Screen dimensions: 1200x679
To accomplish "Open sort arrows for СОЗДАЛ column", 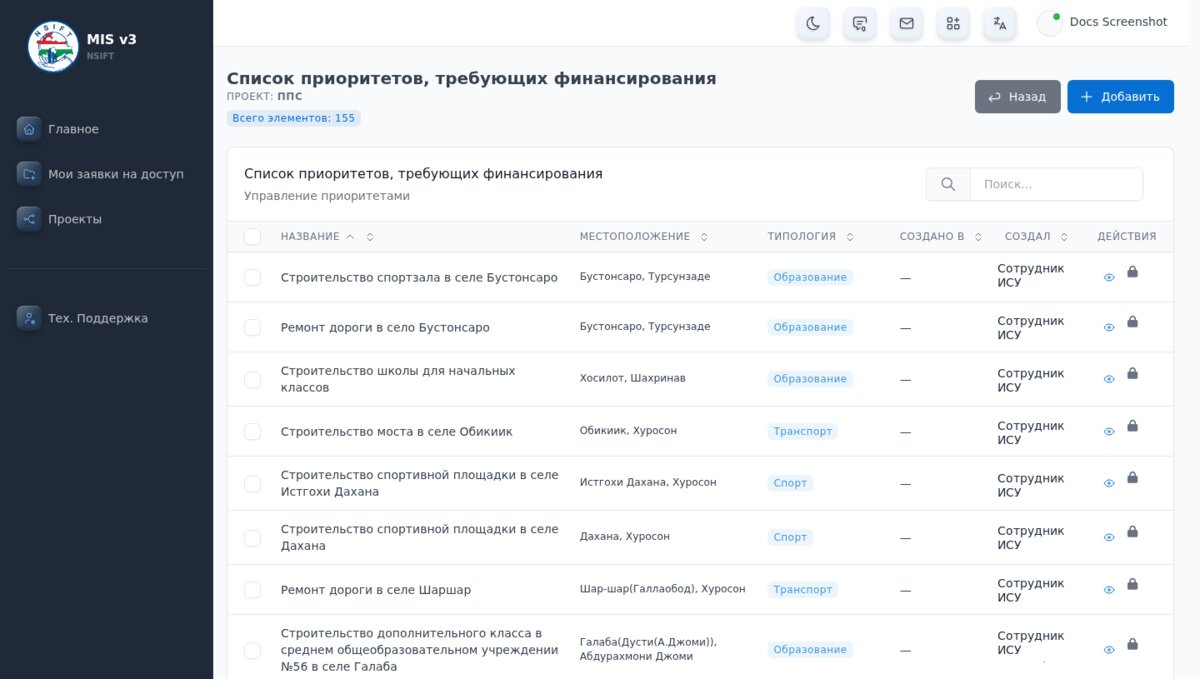I will click(x=1064, y=237).
